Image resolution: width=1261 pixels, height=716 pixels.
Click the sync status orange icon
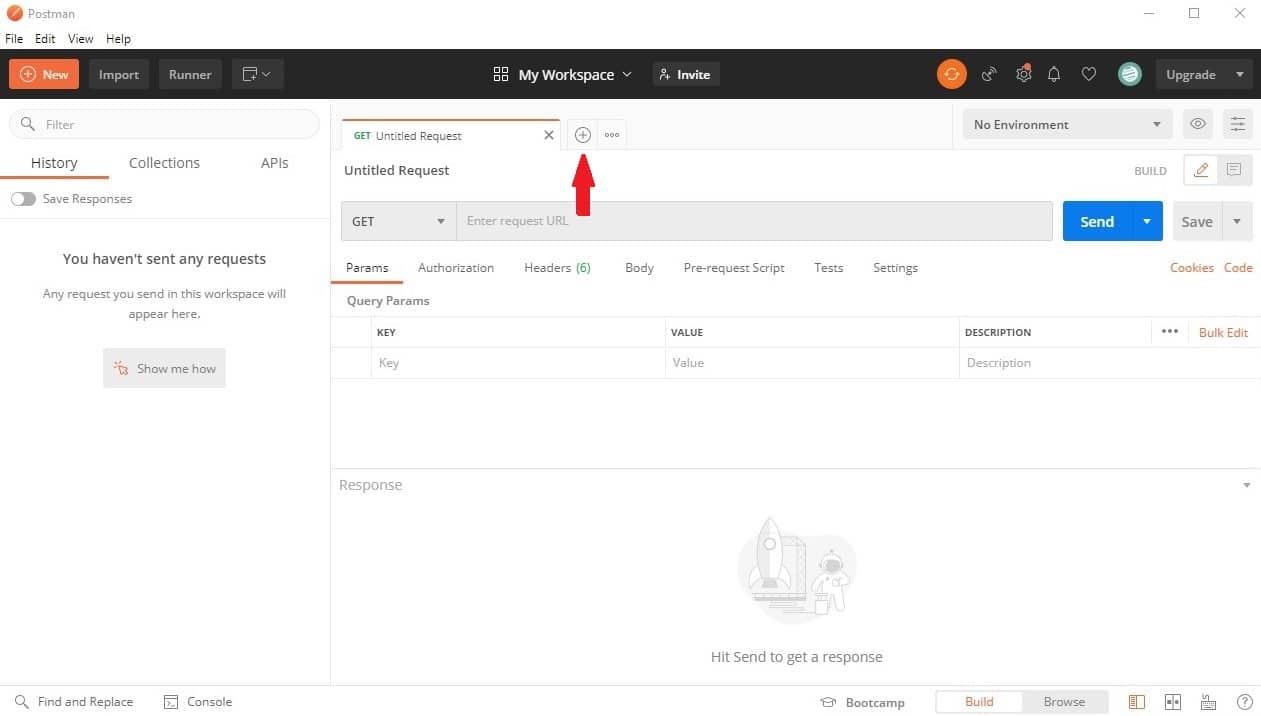point(952,74)
